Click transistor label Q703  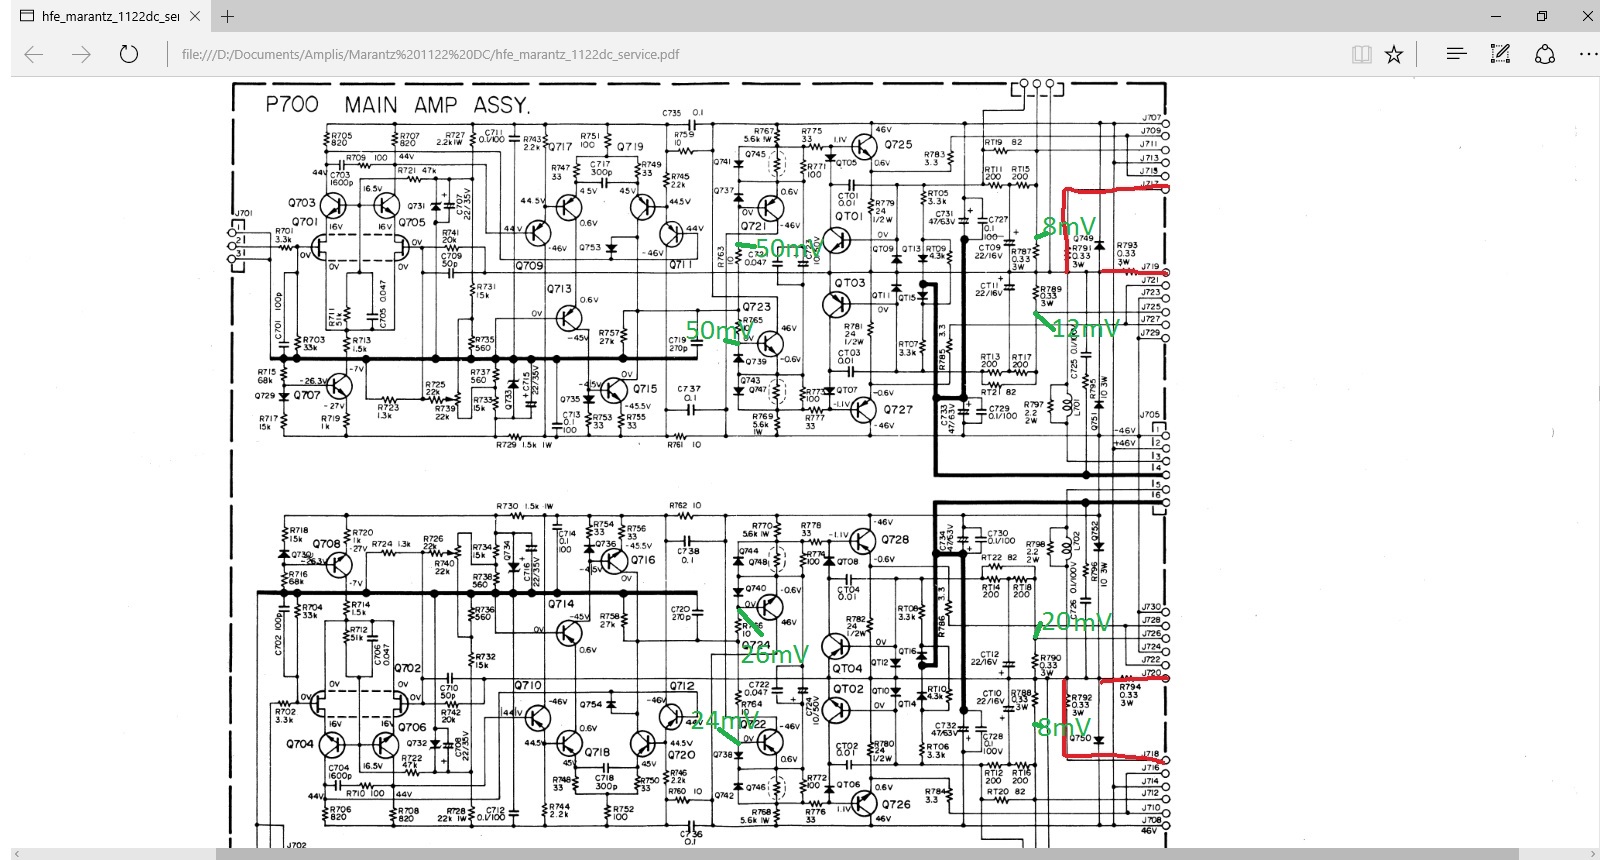302,203
